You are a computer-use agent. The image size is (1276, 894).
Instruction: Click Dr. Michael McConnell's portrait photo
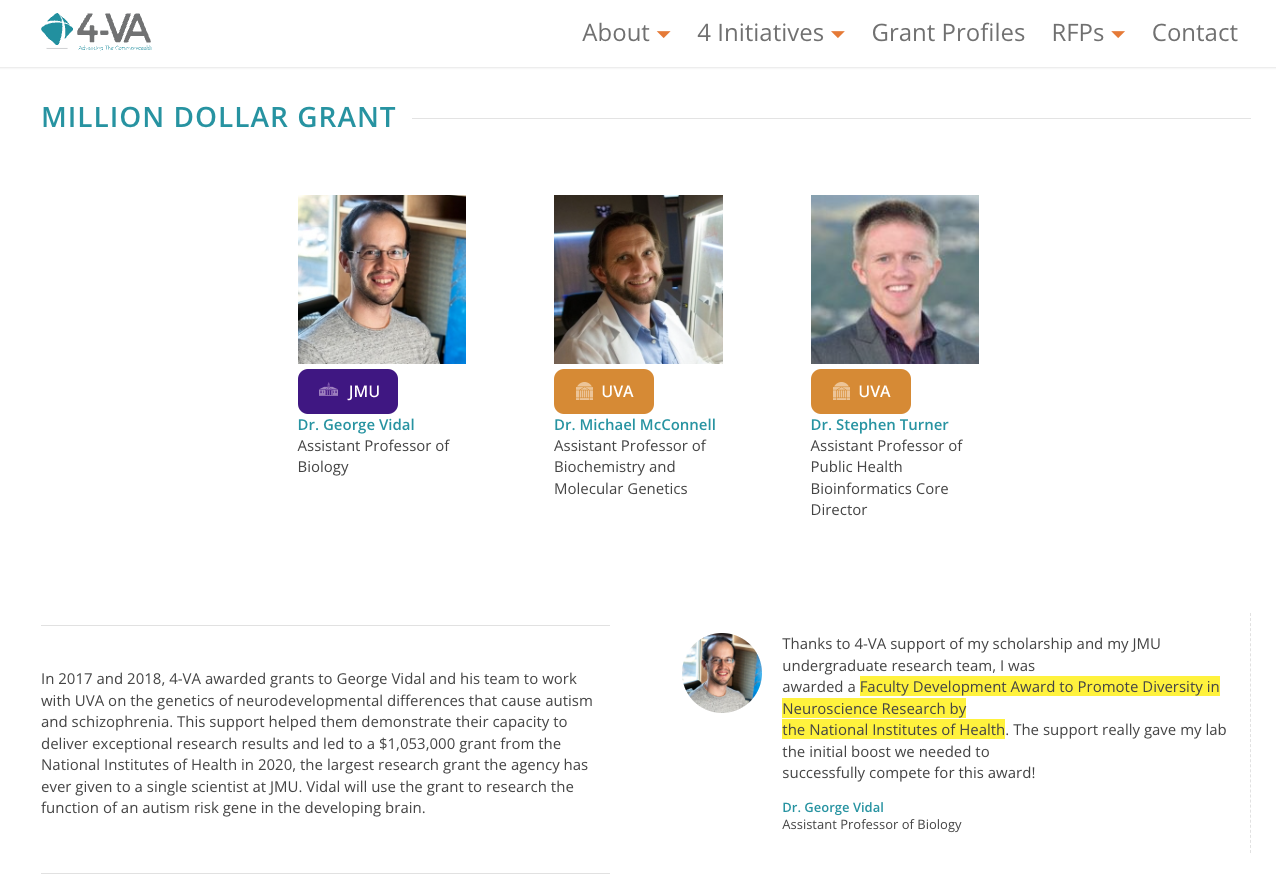pos(638,279)
